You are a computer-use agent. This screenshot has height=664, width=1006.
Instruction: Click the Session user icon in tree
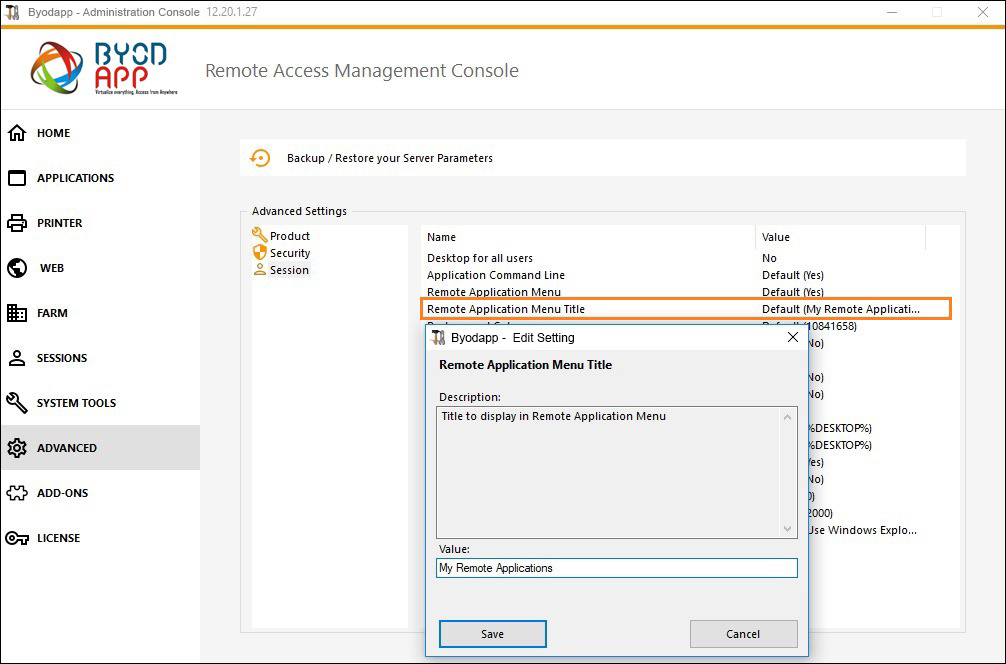tap(259, 269)
